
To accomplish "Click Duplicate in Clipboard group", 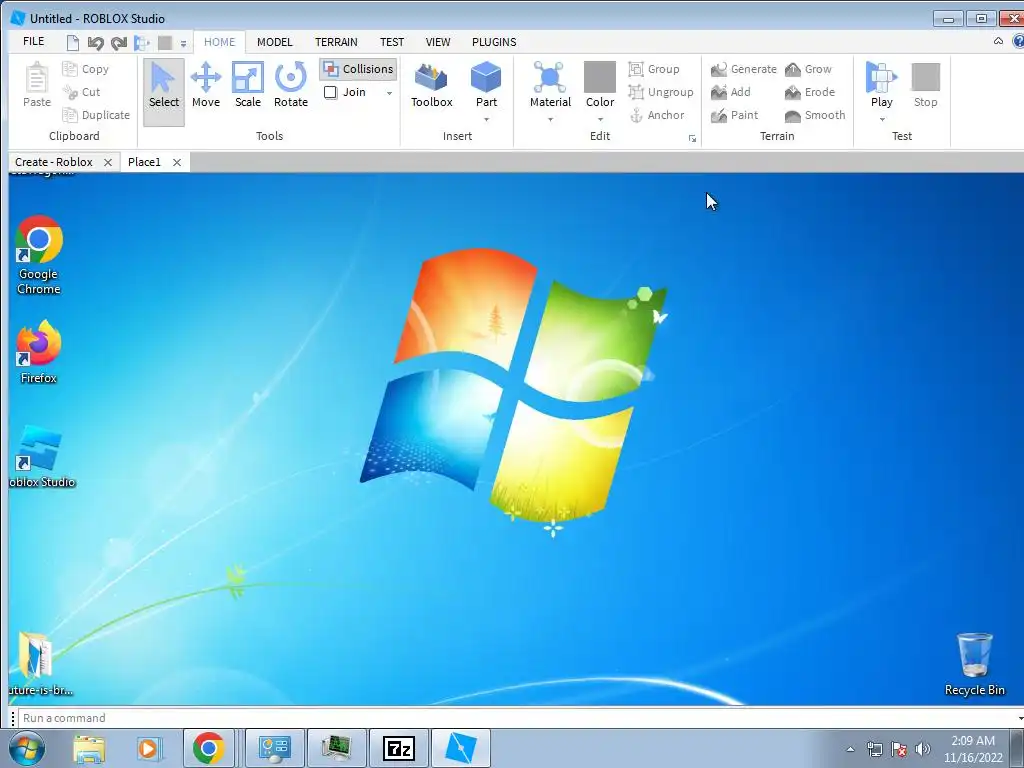I will pyautogui.click(x=96, y=115).
